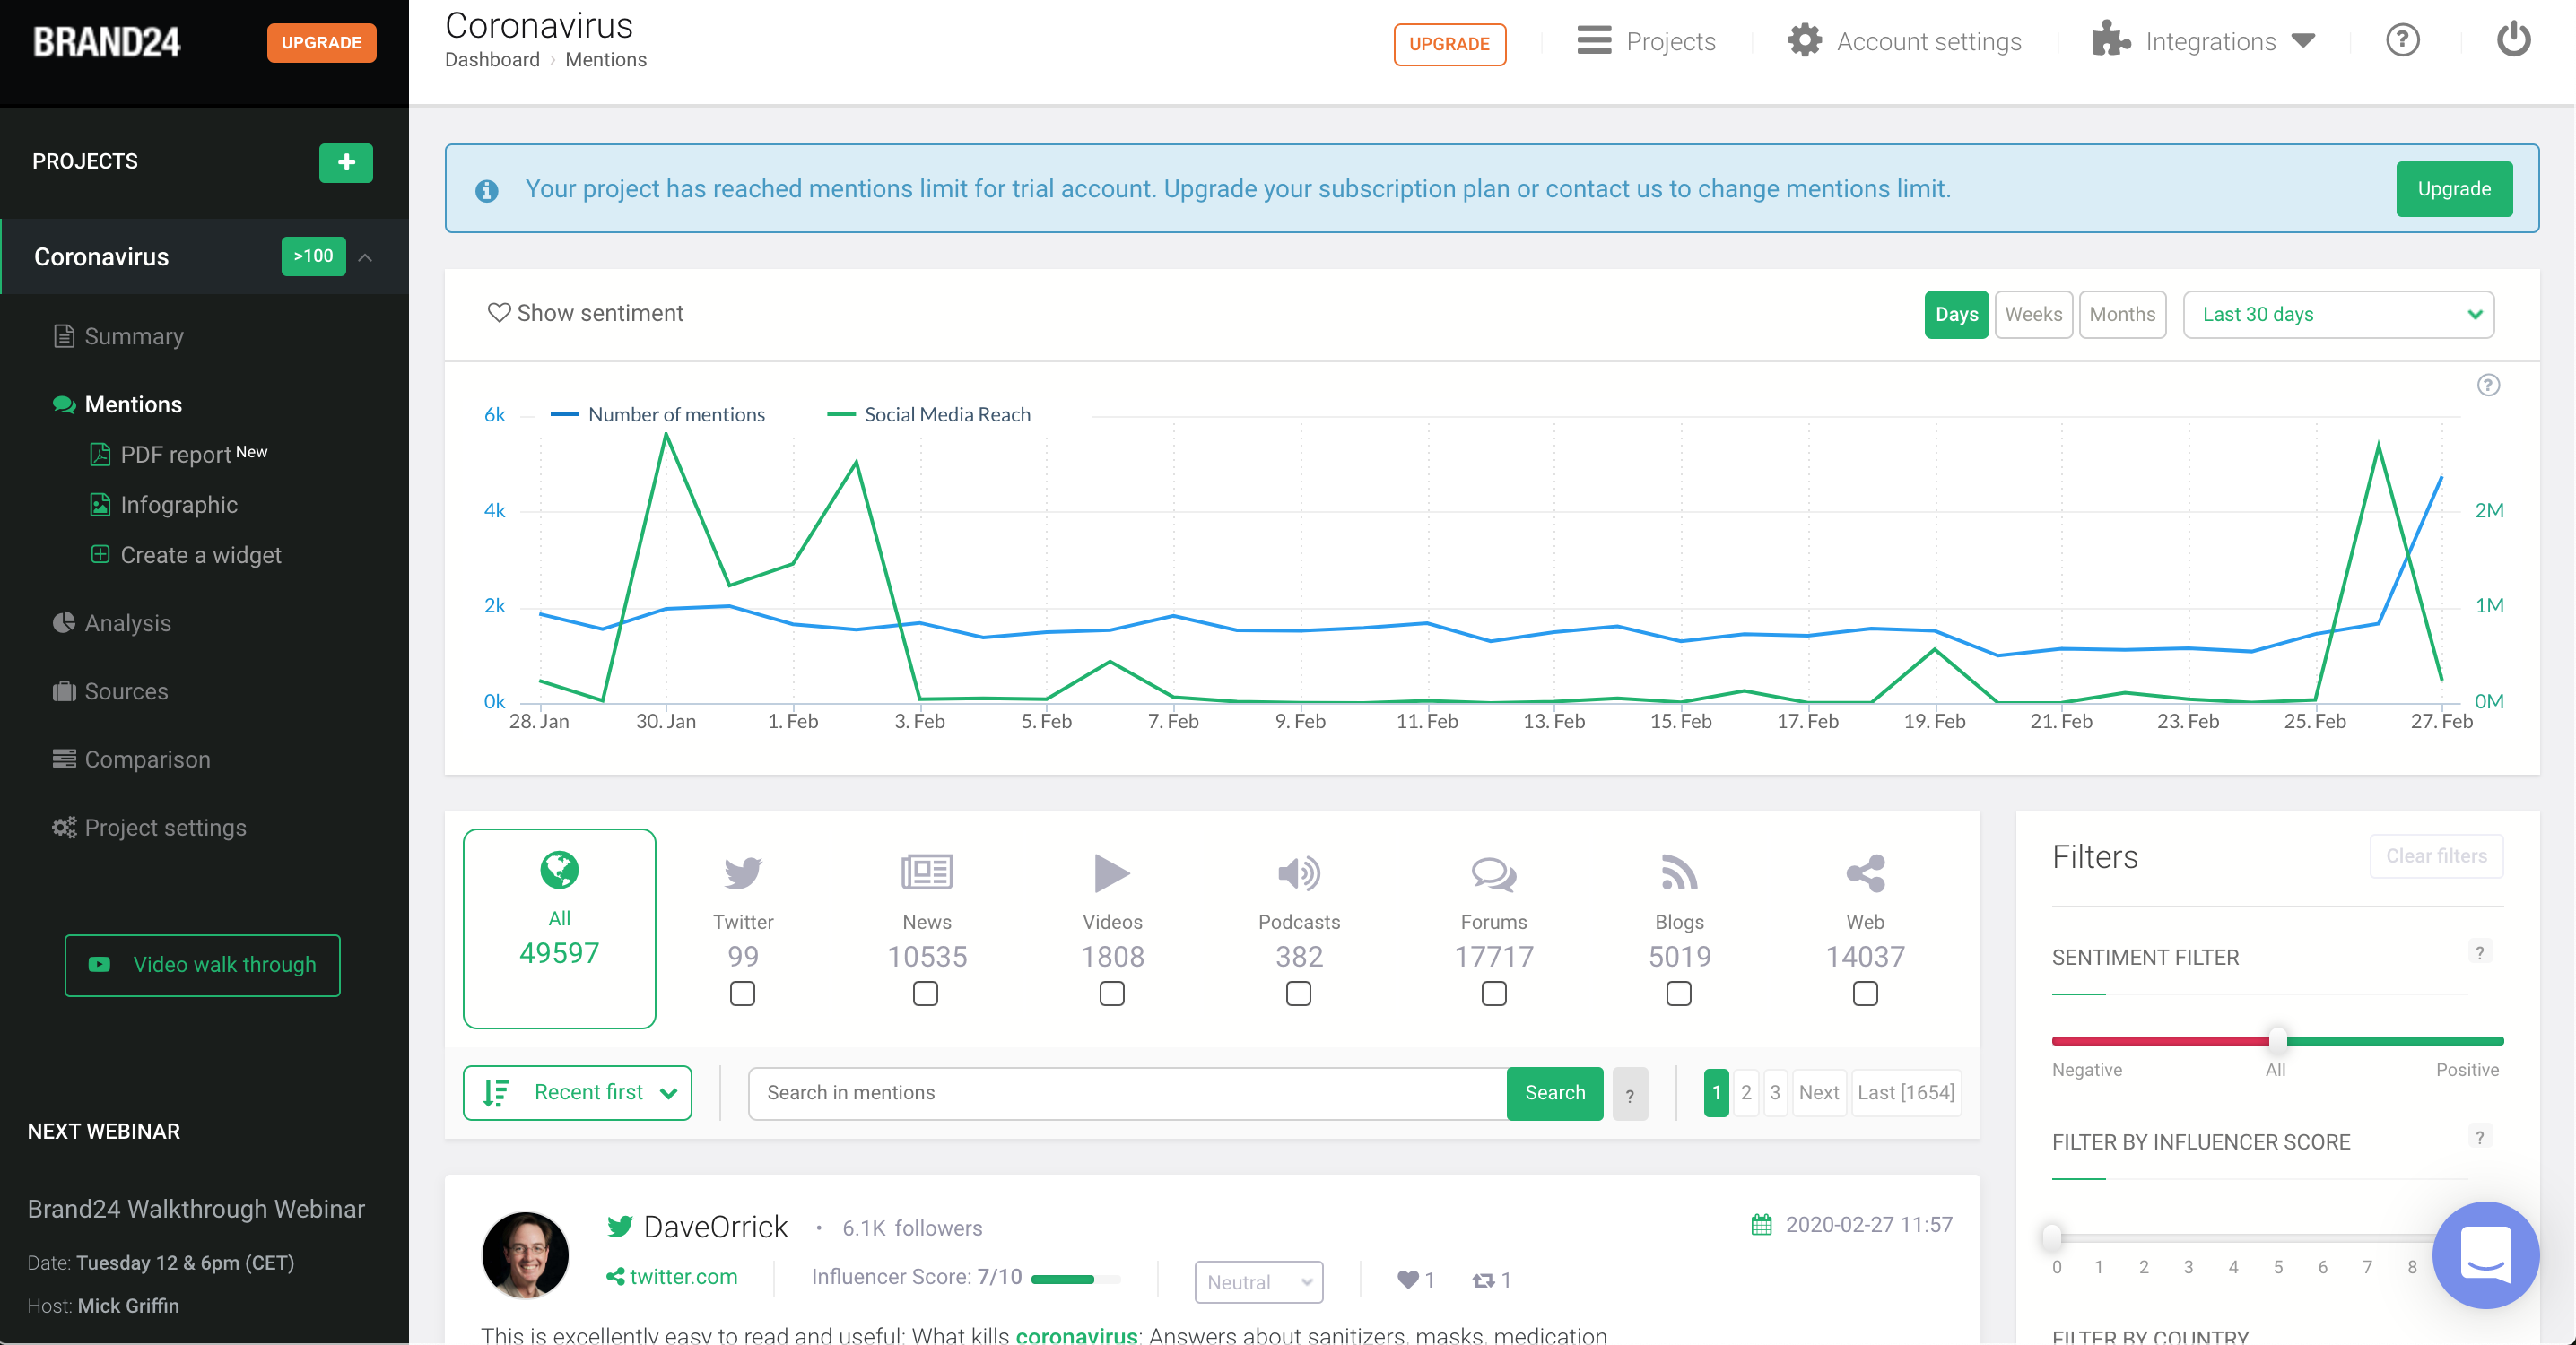Click the retweet icon on DaveOrrick mention

tap(1483, 1280)
